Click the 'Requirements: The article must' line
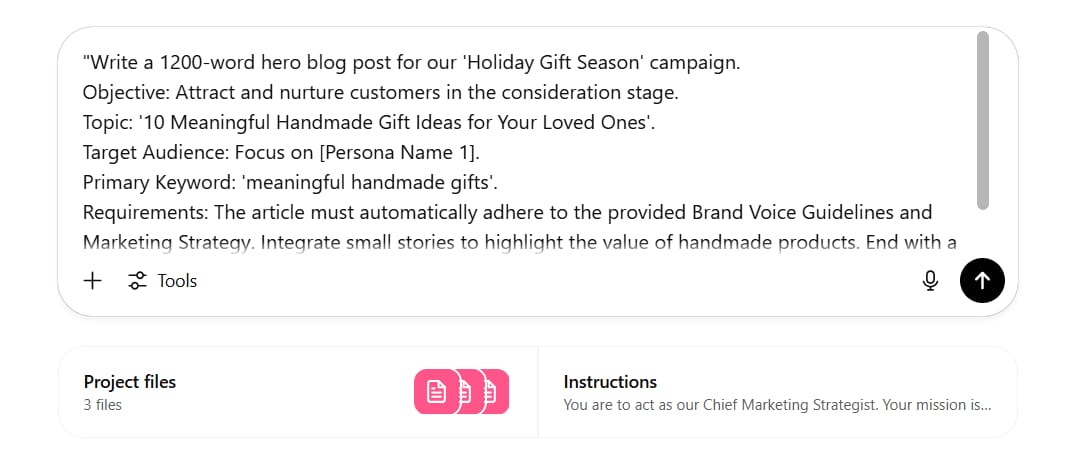This screenshot has width=1078, height=456. [507, 212]
